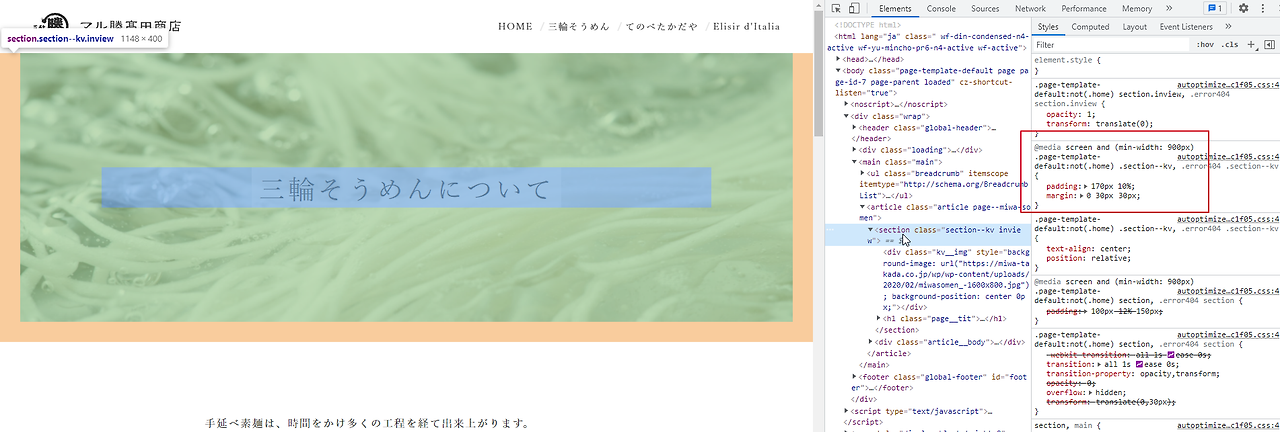Select the Event Listeners sidebar tab
This screenshot has width=1280, height=432.
[x=1186, y=27]
